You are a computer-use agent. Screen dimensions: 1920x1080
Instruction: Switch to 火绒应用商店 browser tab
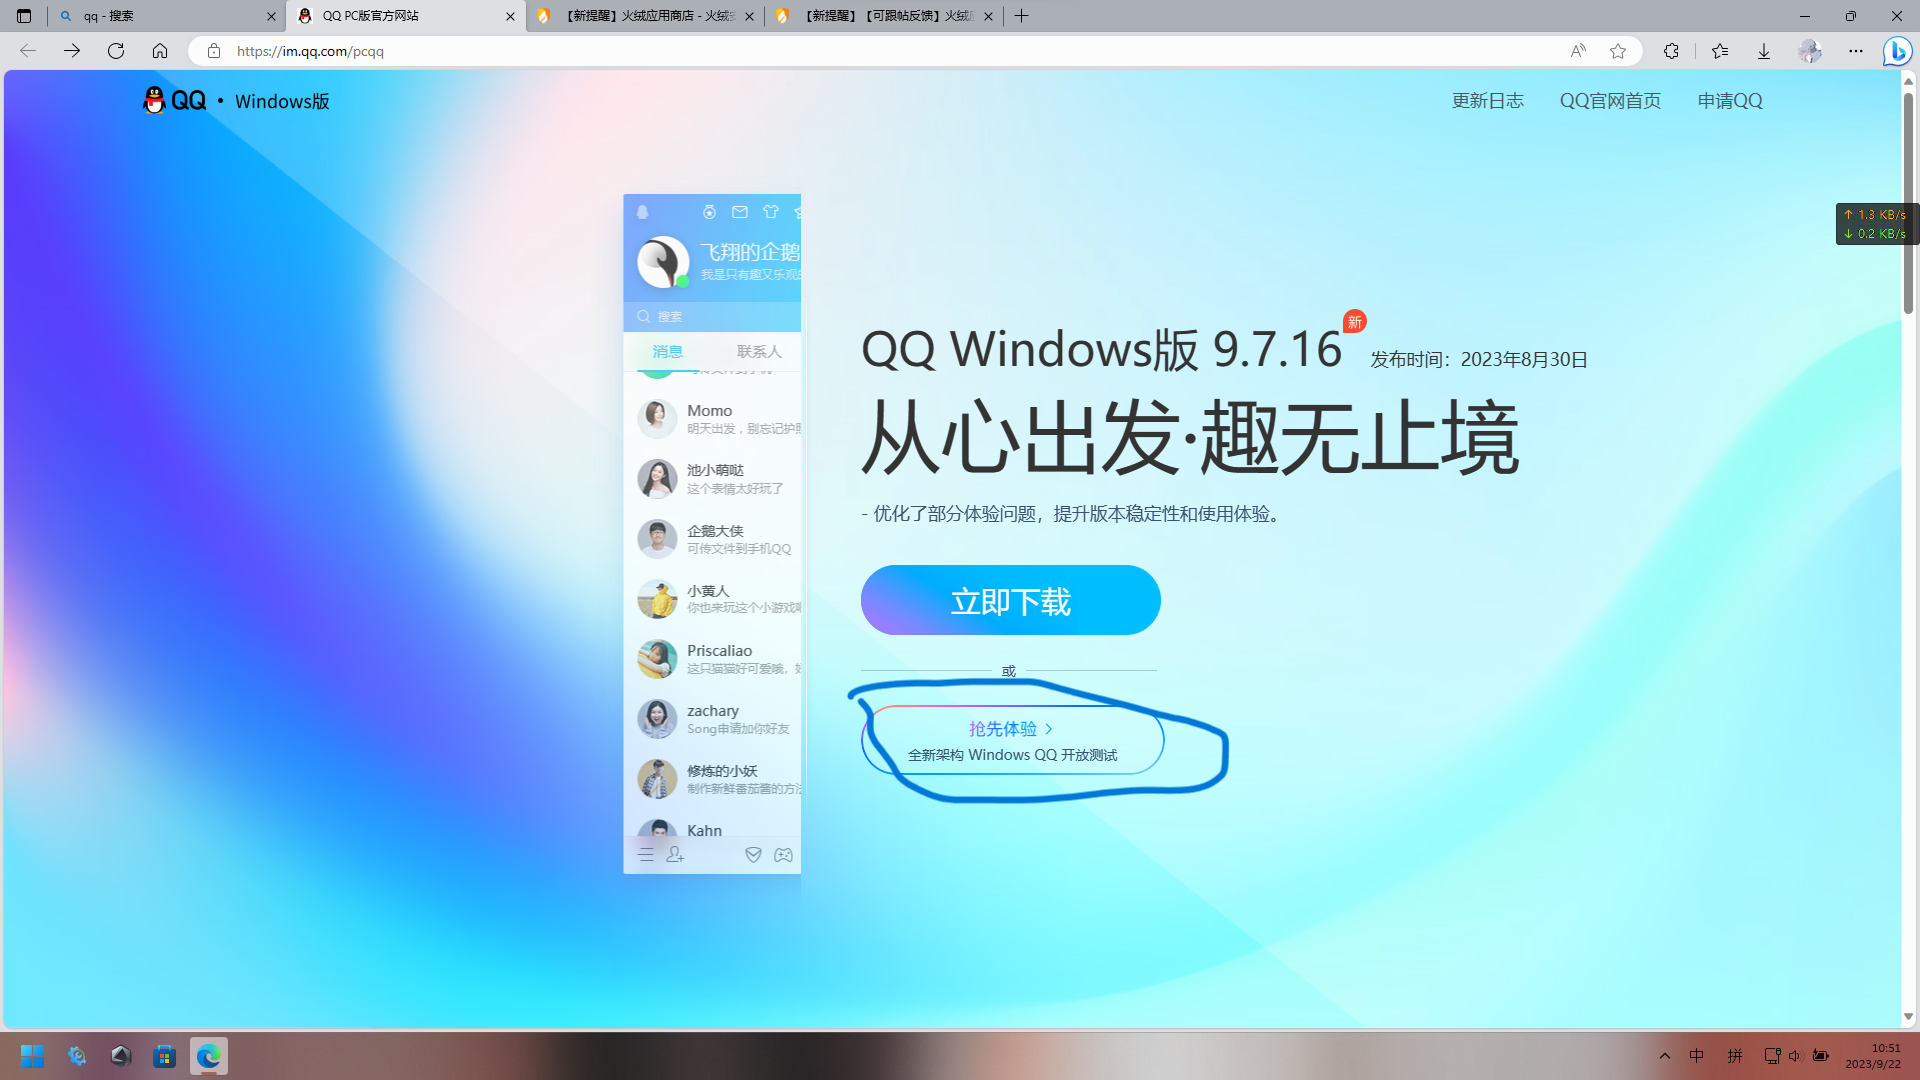tap(643, 16)
